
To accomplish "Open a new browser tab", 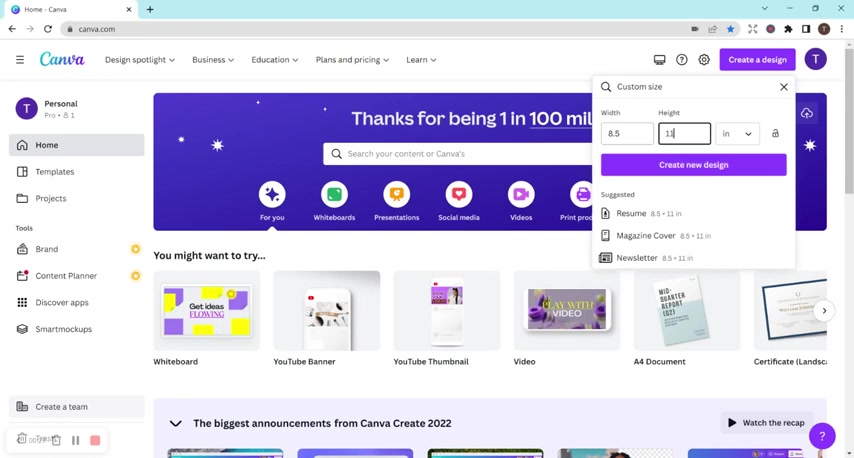I will (150, 9).
